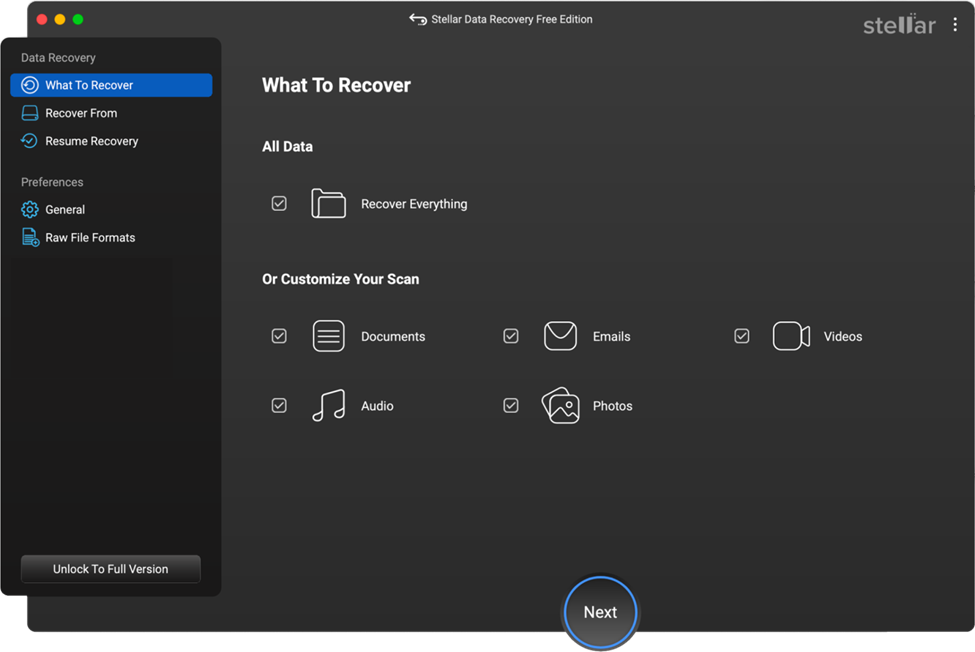Click the General preferences gear icon
The height and width of the screenshot is (652, 975).
coord(29,209)
